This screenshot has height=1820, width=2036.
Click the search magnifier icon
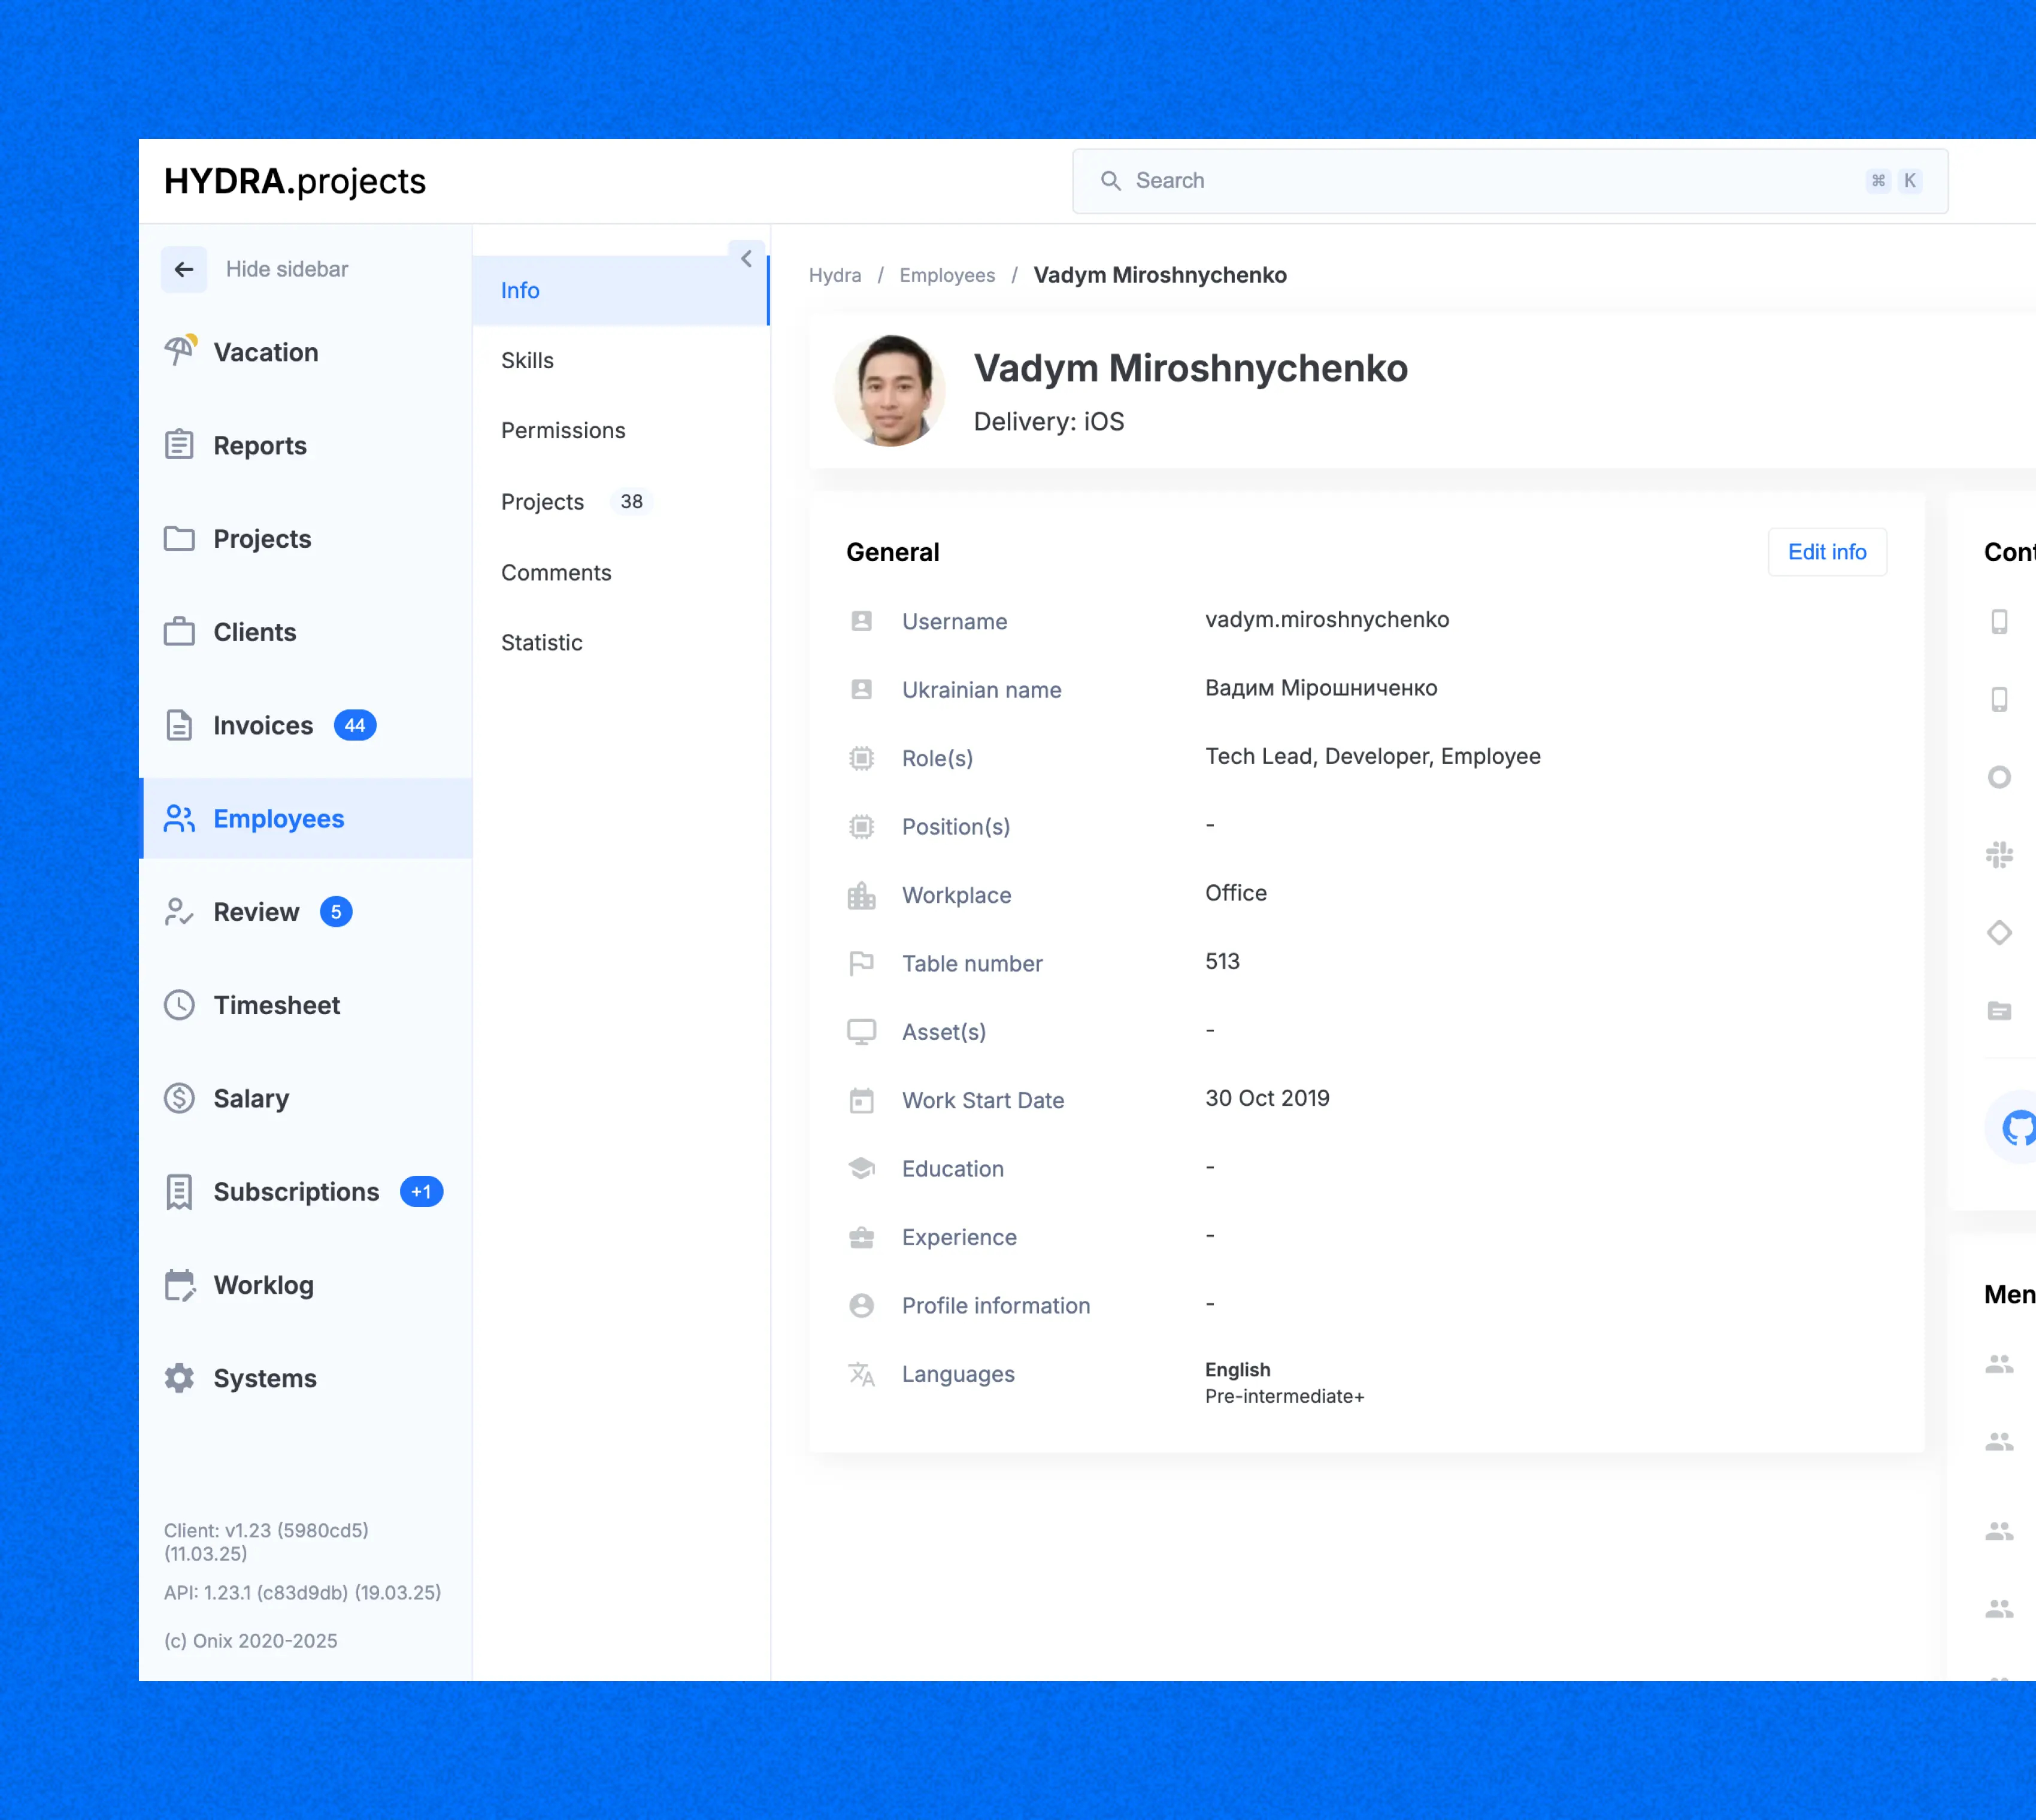pyautogui.click(x=1110, y=181)
